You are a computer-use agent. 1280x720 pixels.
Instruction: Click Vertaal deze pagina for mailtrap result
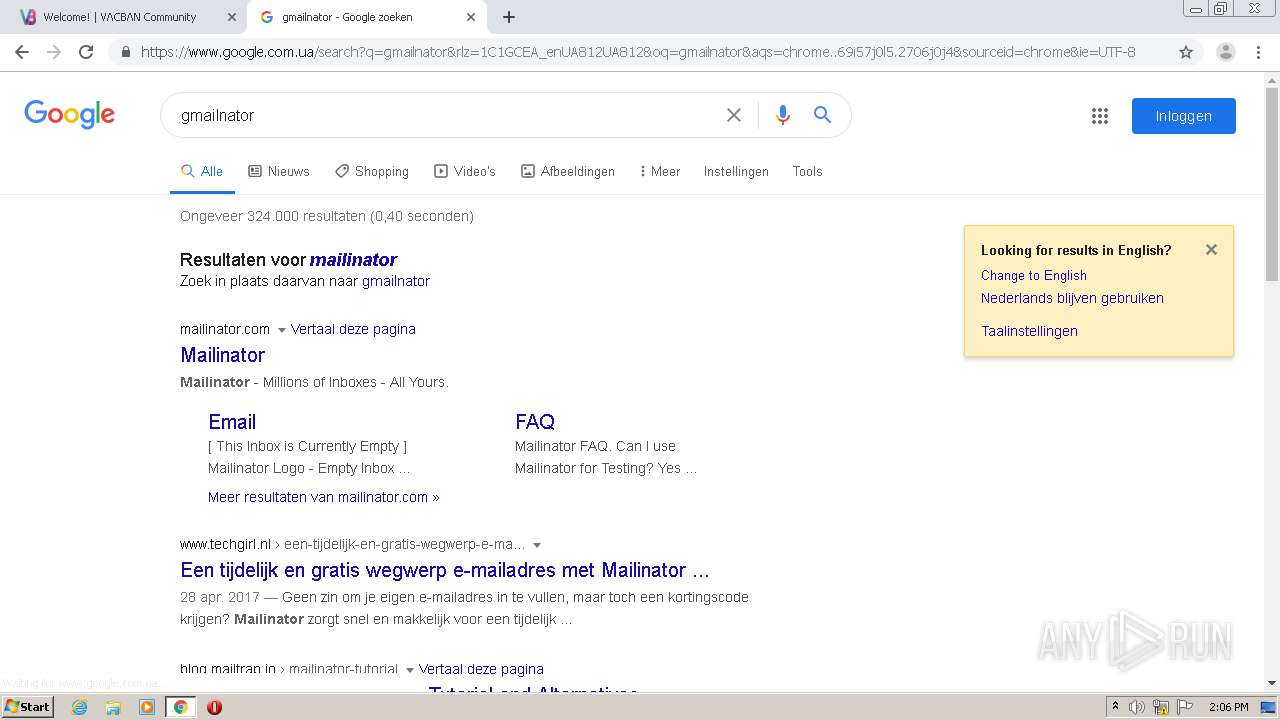481,669
